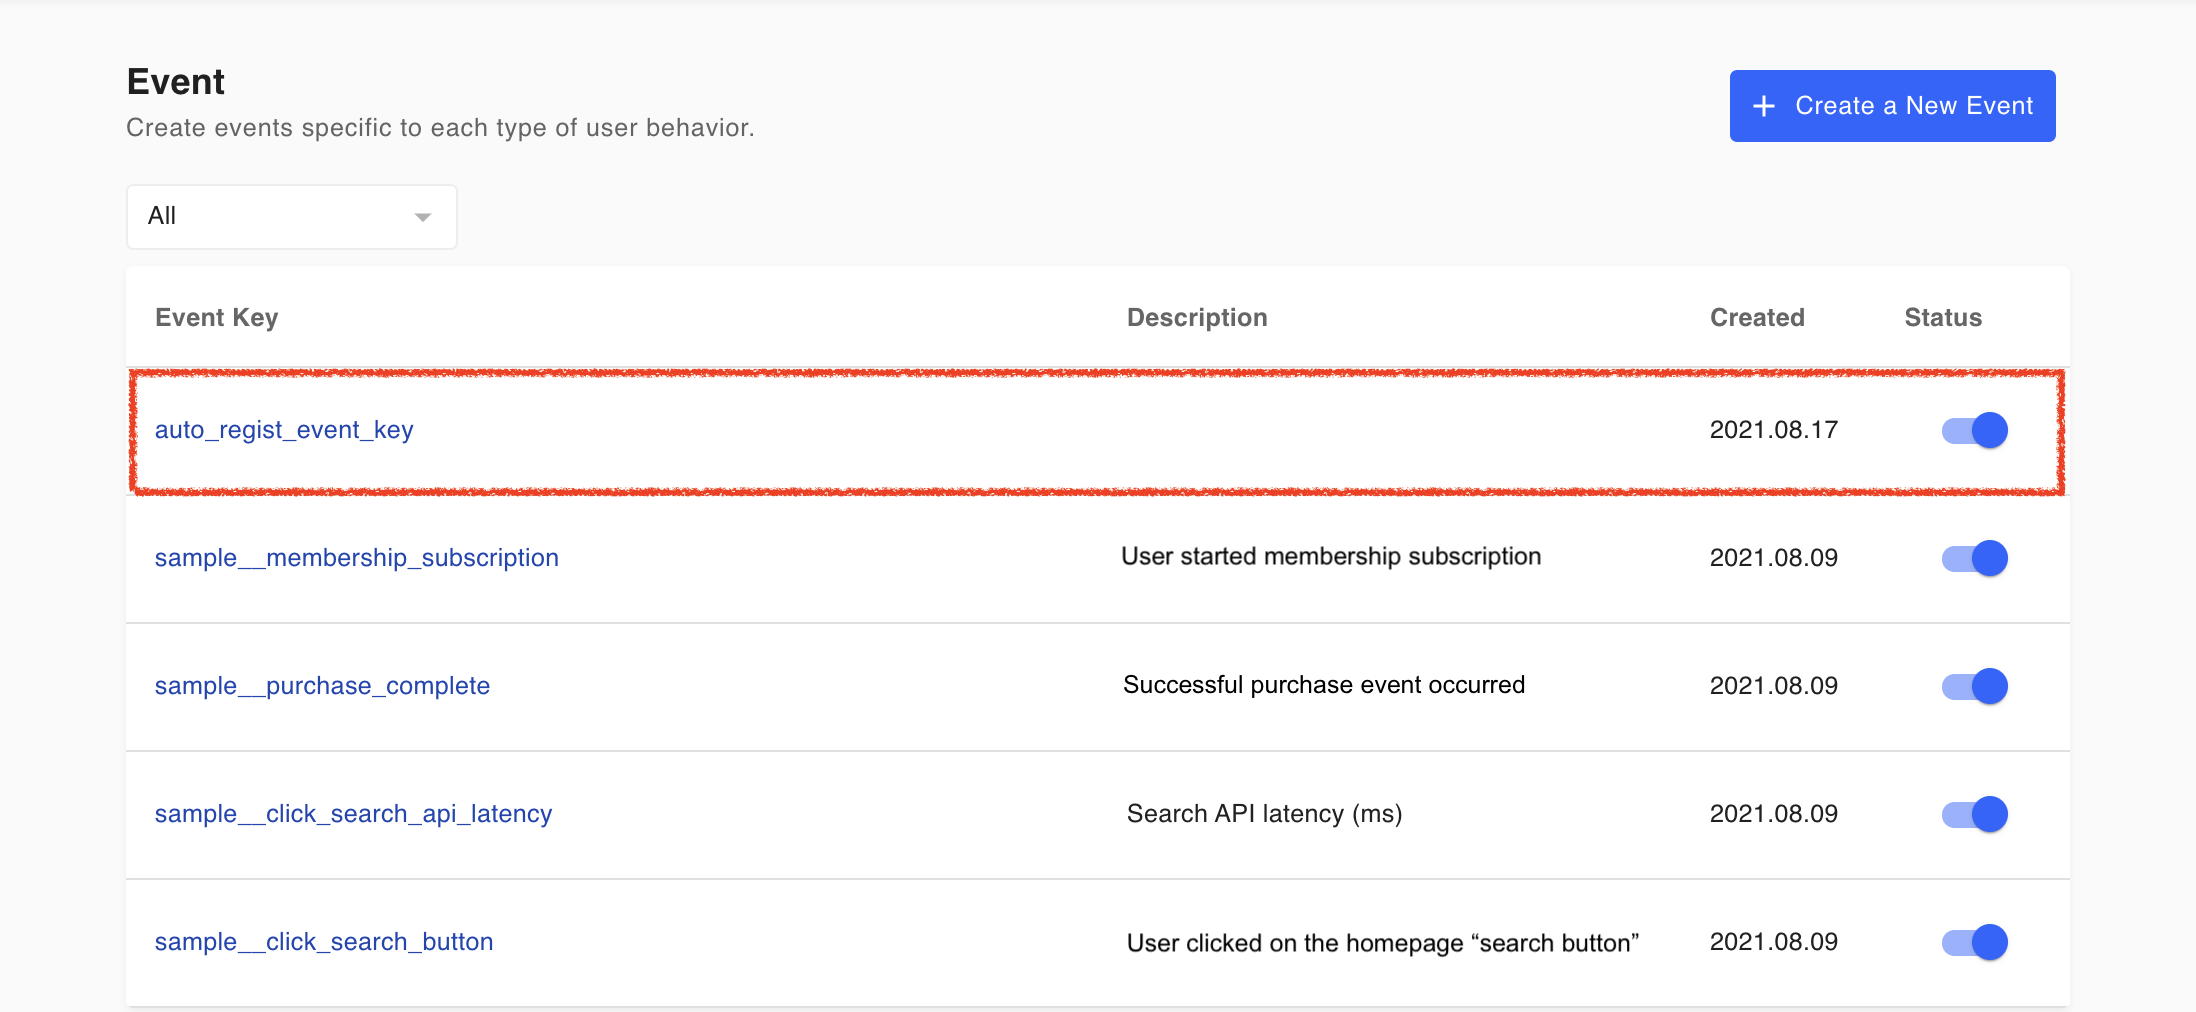Image resolution: width=2196 pixels, height=1012 pixels.
Task: Click the Status column header
Action: [x=1943, y=318]
